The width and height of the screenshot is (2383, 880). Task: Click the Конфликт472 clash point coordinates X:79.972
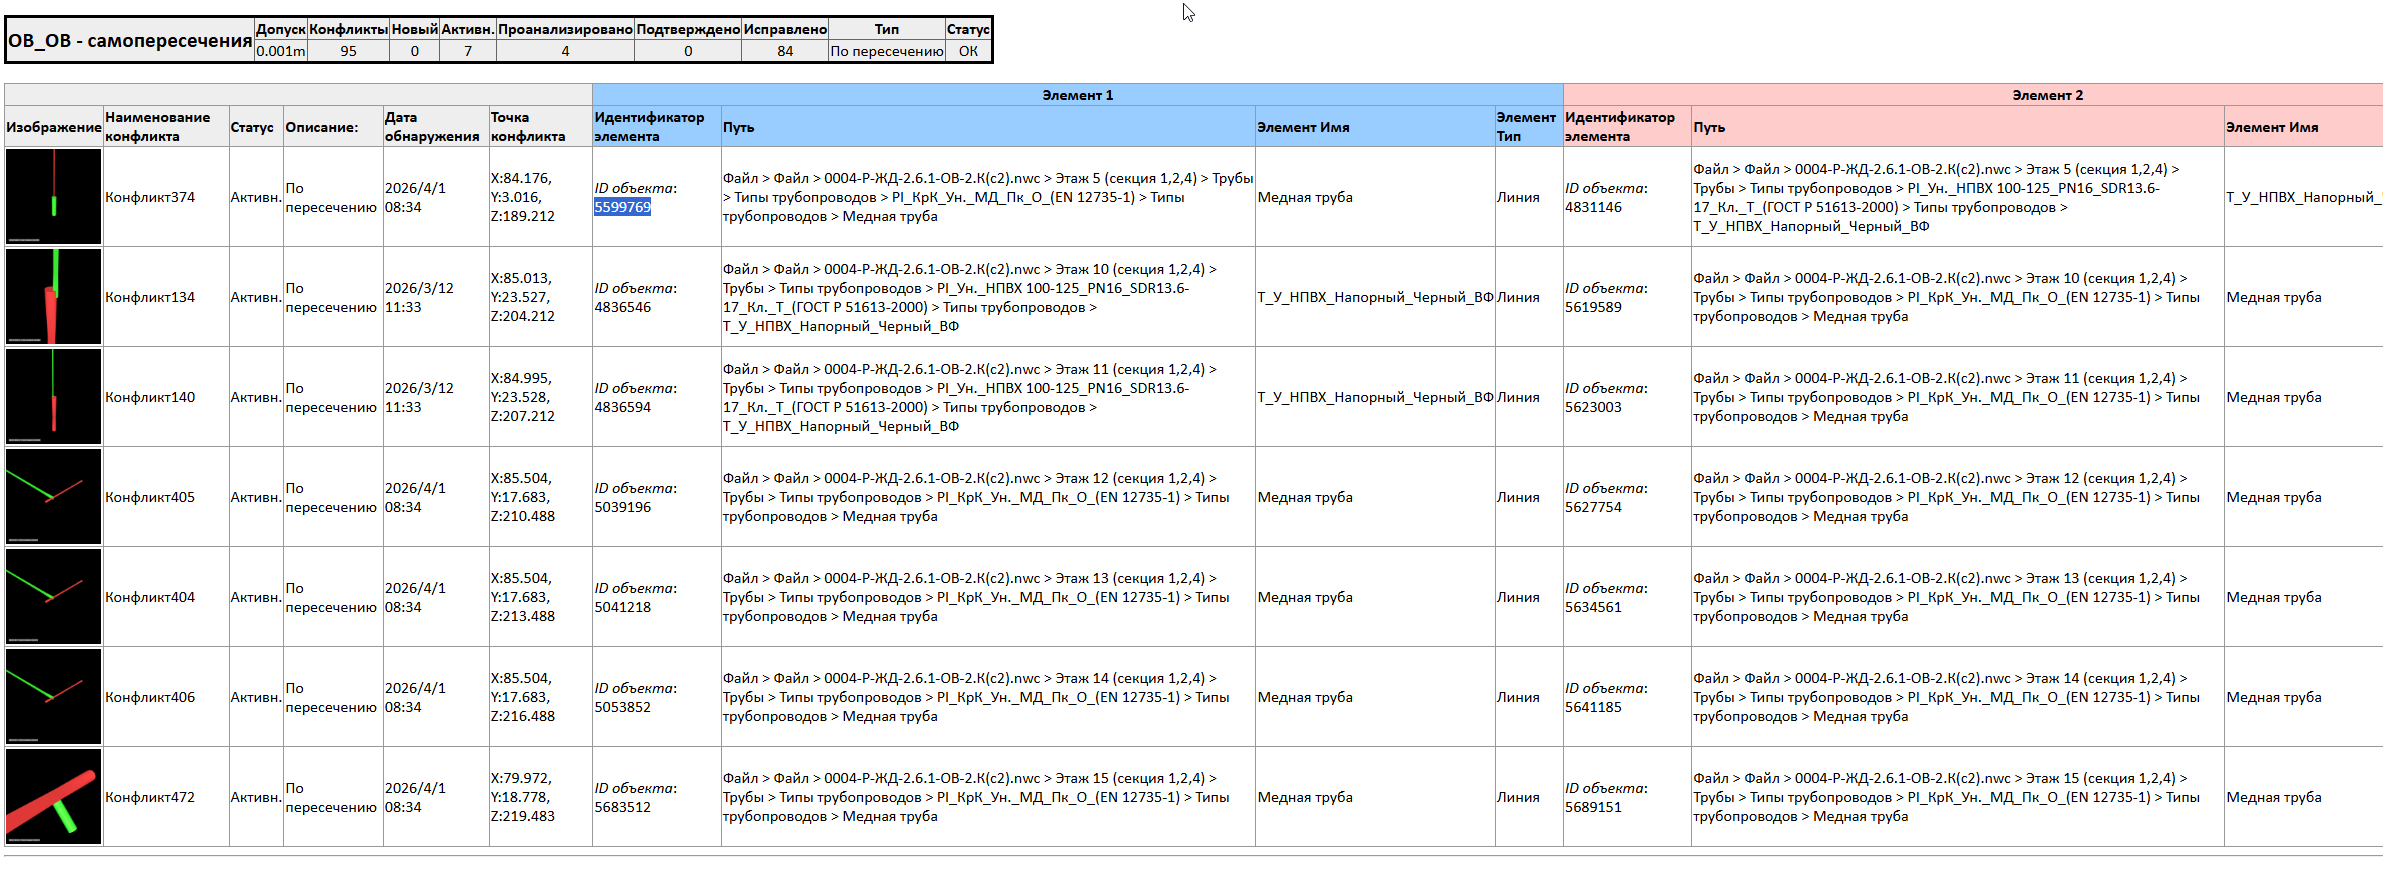click(522, 797)
